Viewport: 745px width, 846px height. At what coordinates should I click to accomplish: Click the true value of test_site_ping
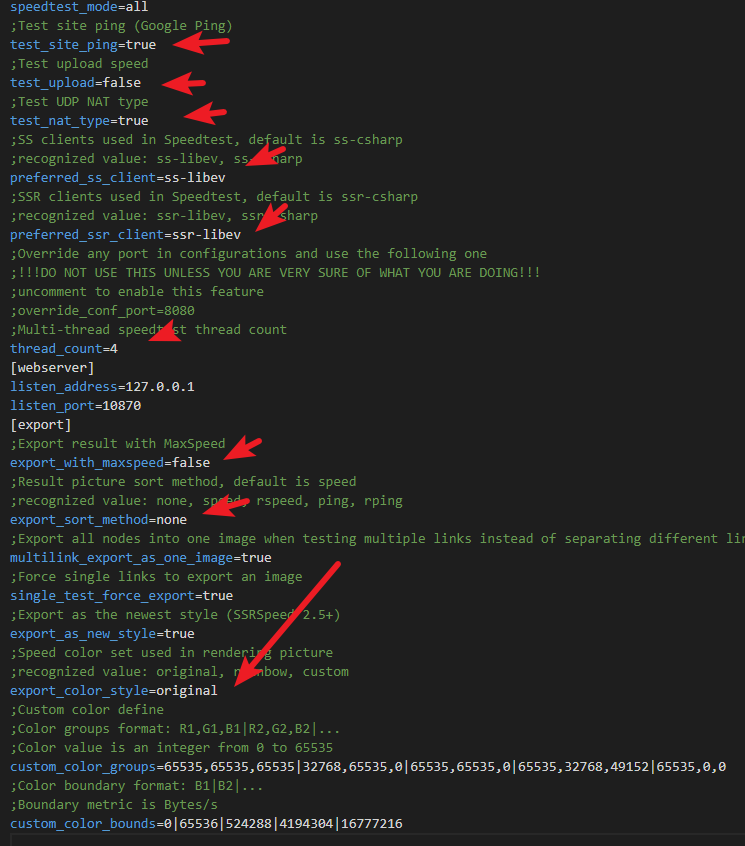(x=141, y=45)
